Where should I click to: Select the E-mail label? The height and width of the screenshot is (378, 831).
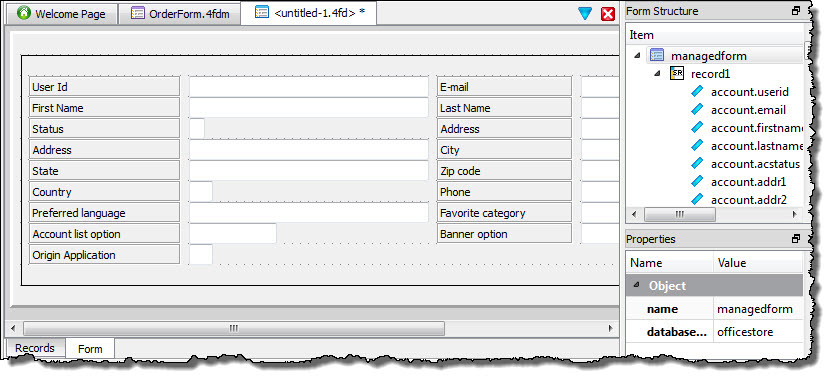pos(504,86)
